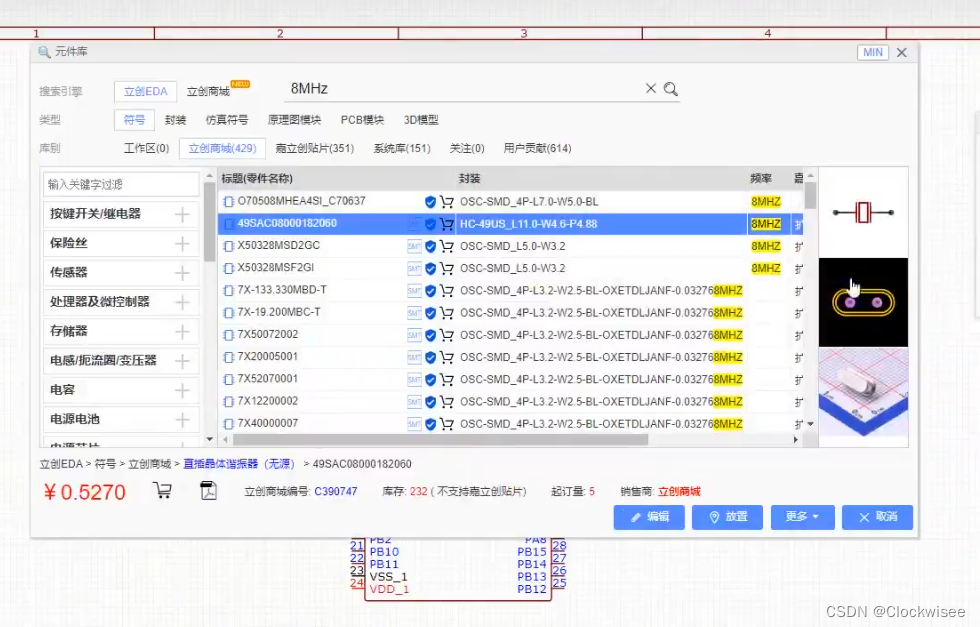Click verified shield in 7X52070001 row
Image resolution: width=980 pixels, height=627 pixels.
430,379
